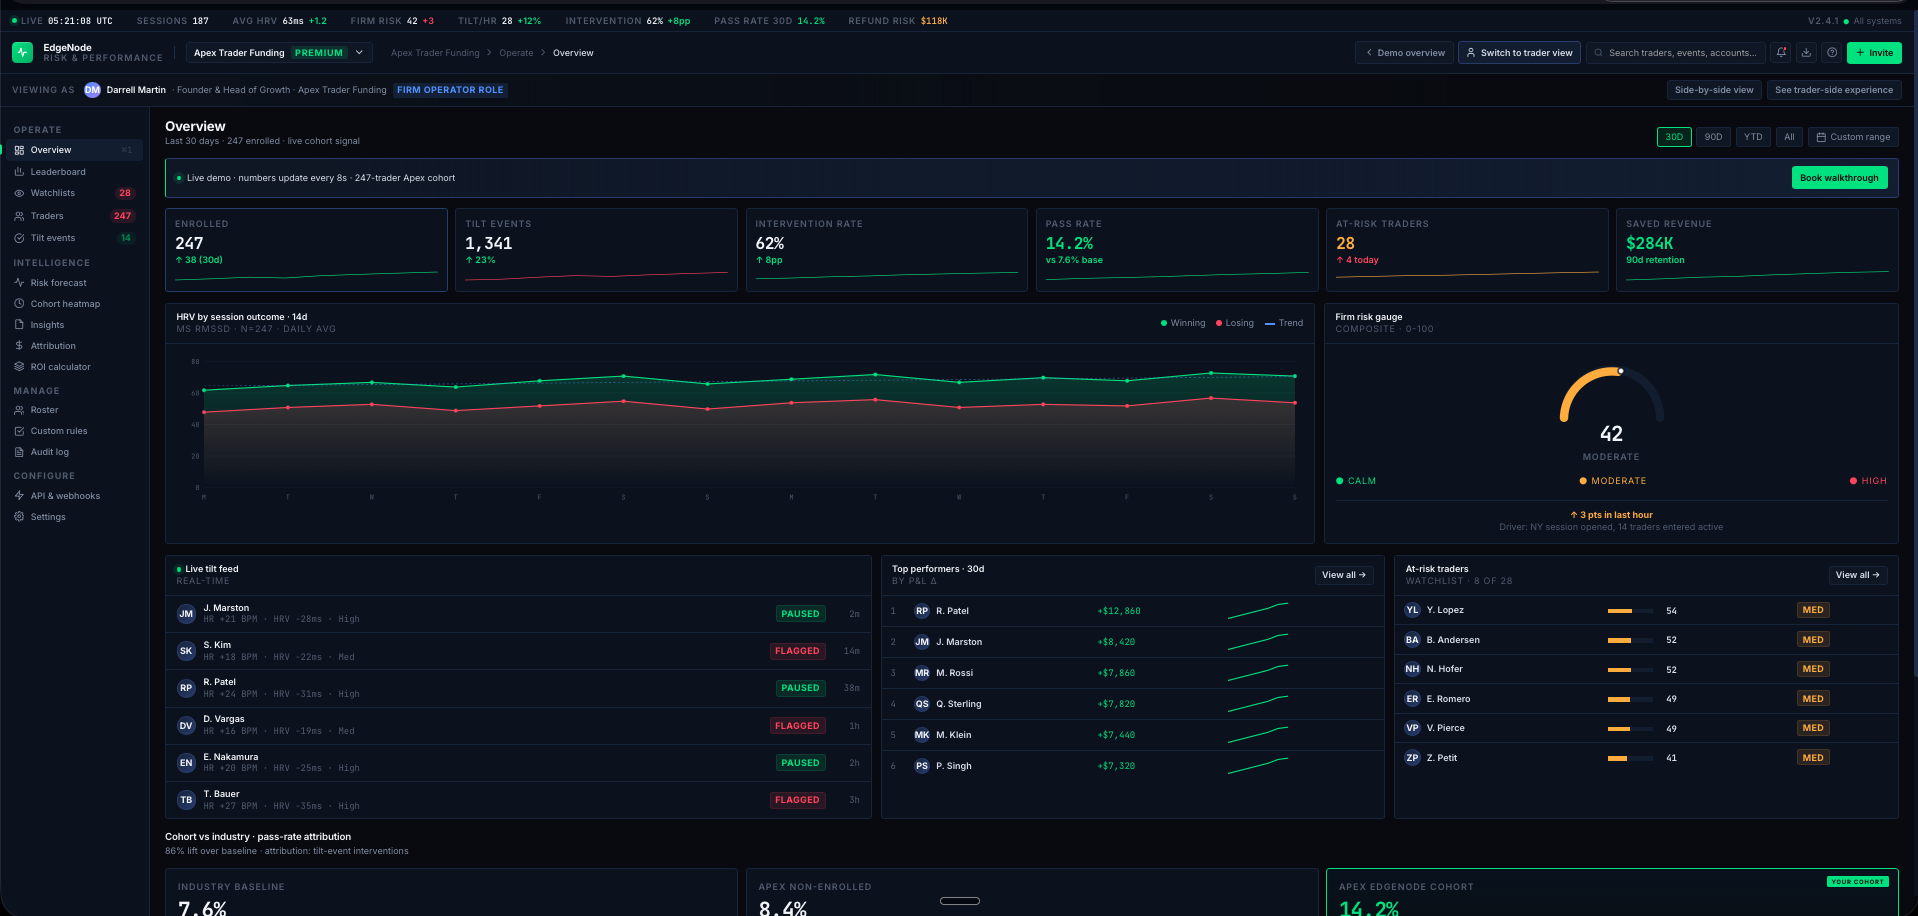Click Switch to trader view
Viewport: 1918px width, 916px height.
1519,53
